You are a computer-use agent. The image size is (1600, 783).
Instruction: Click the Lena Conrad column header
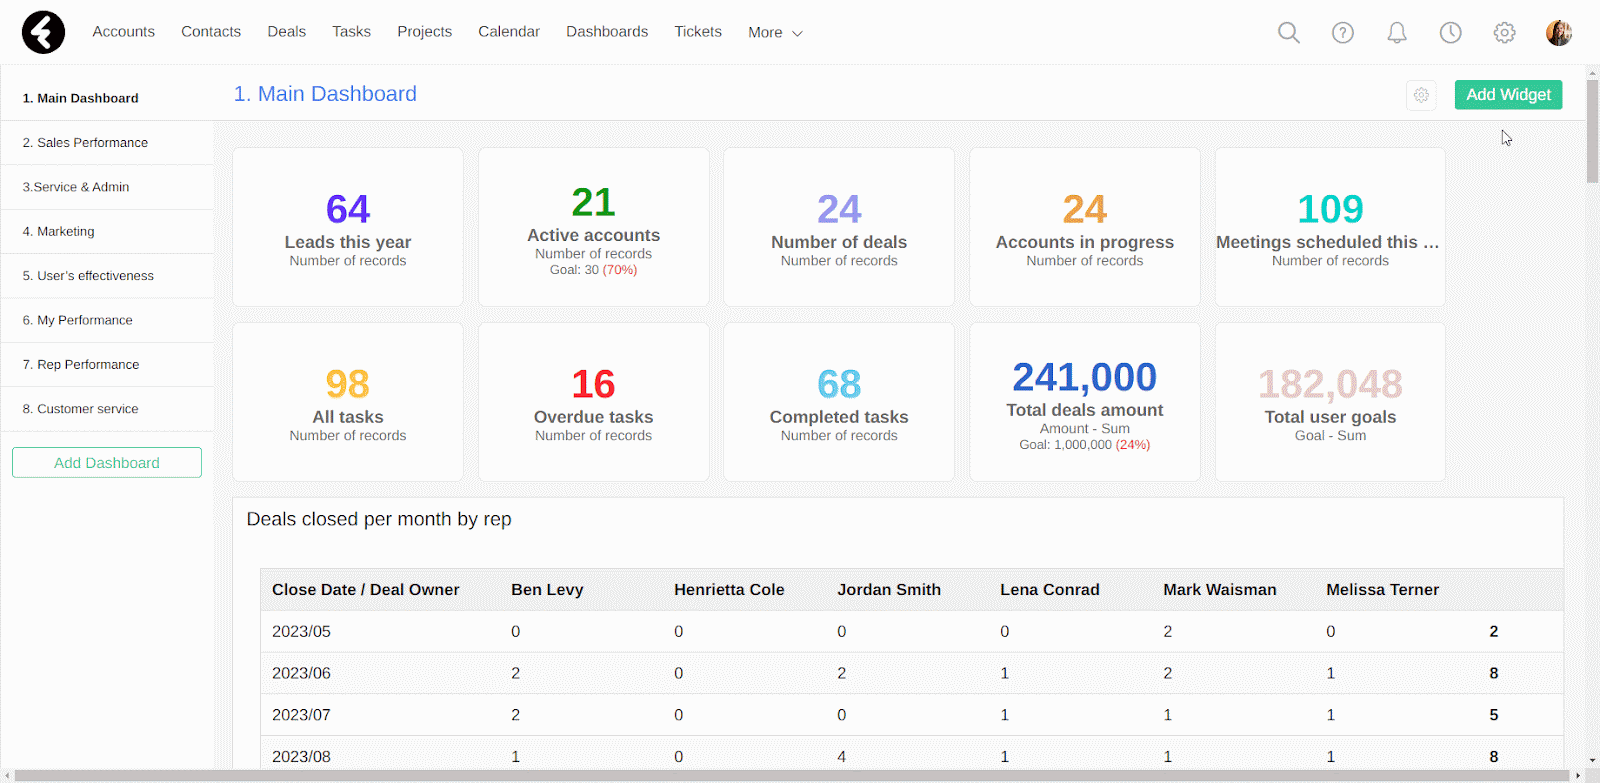click(x=1050, y=590)
